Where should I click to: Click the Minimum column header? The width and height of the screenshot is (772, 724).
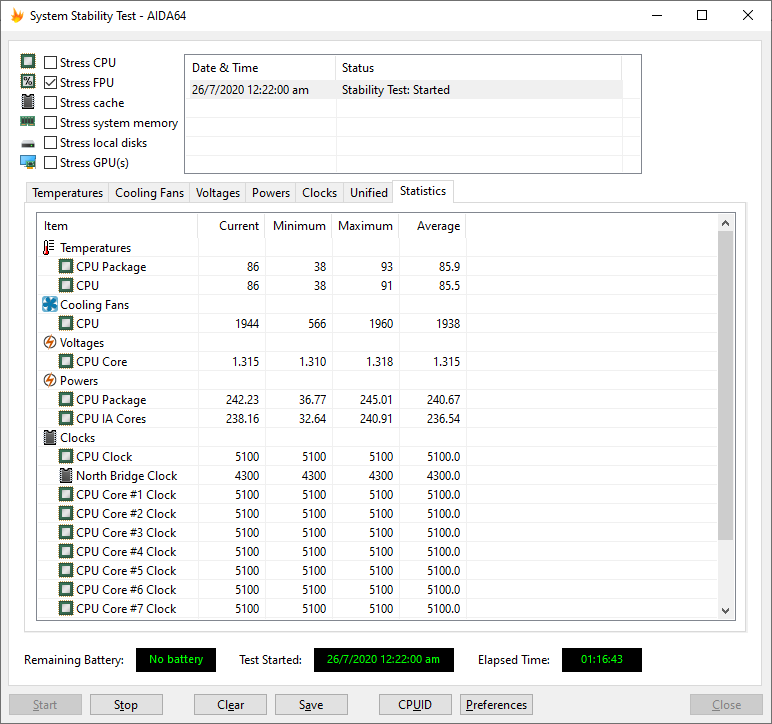point(298,226)
